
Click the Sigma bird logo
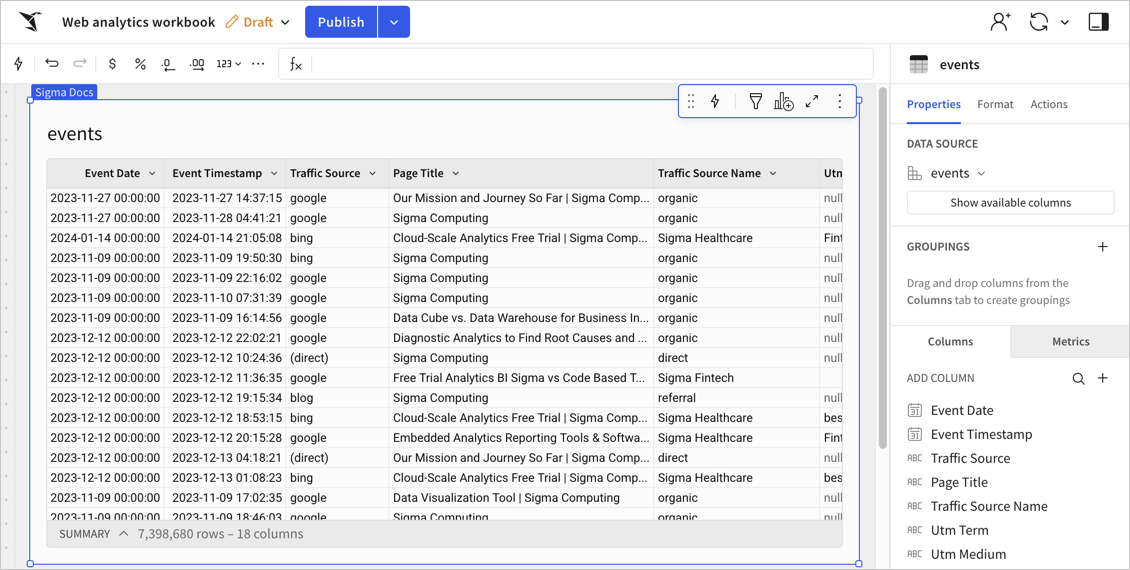(x=30, y=22)
